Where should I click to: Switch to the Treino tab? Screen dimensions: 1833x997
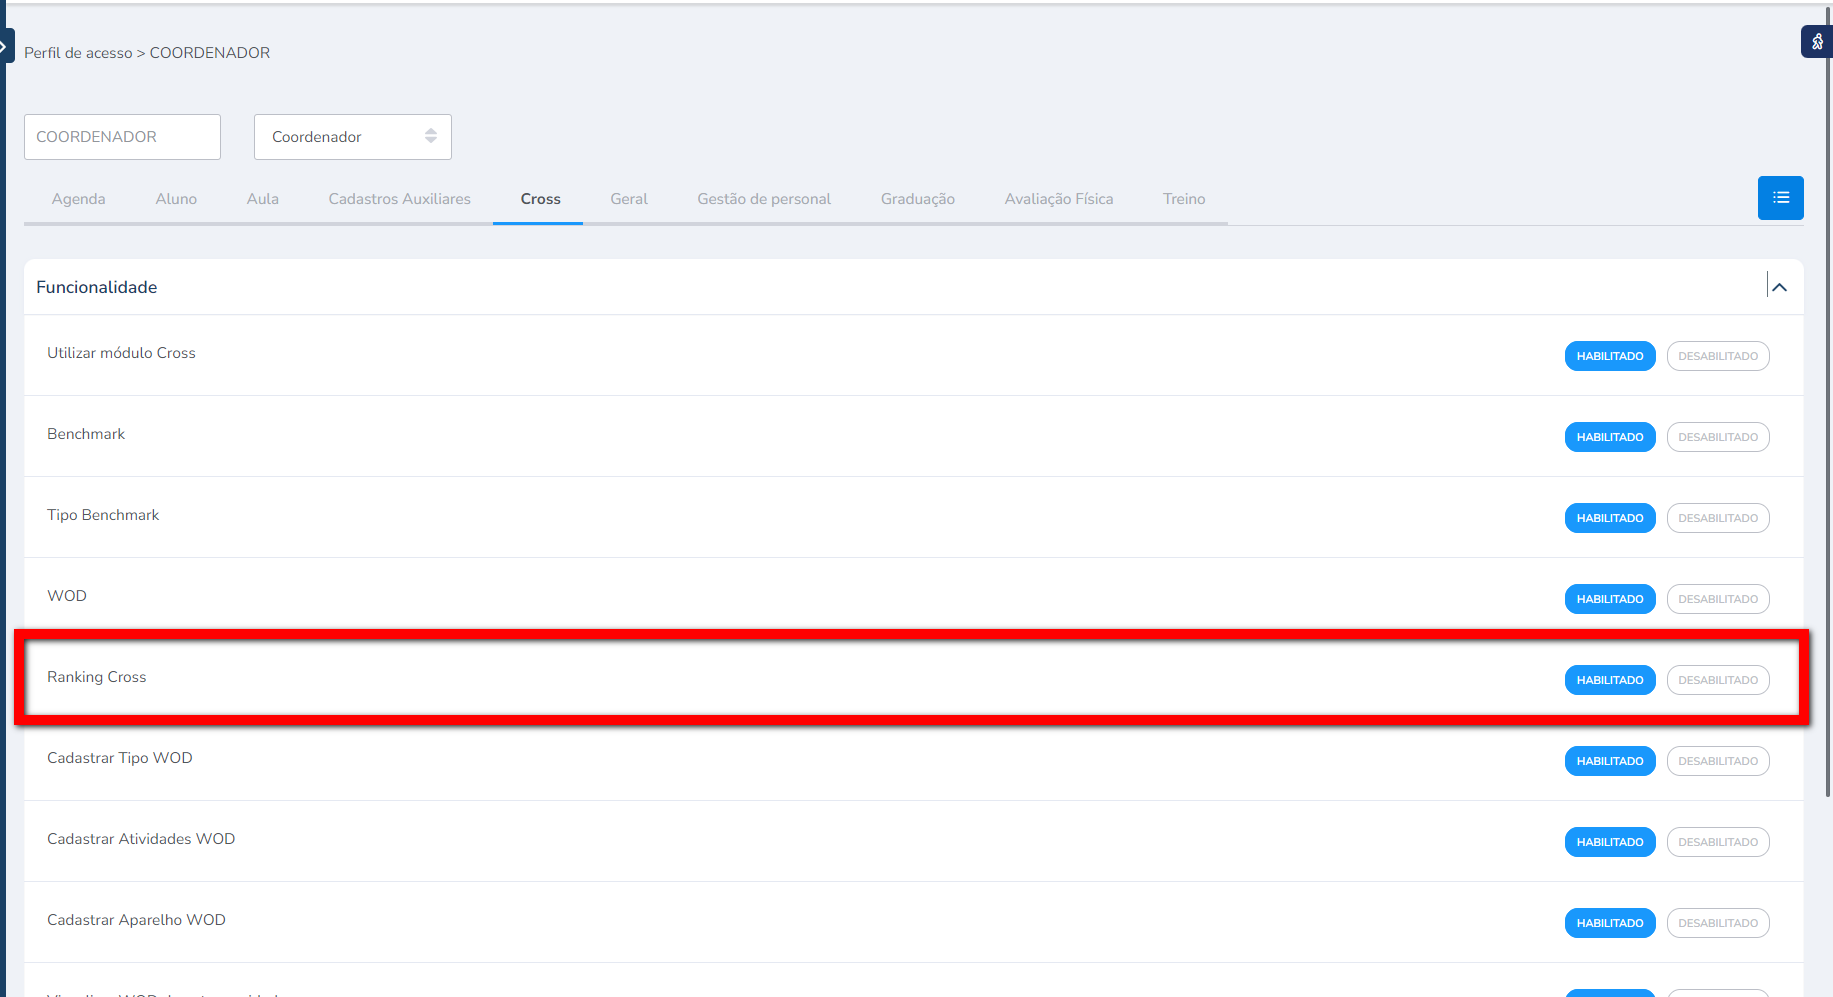click(1183, 199)
